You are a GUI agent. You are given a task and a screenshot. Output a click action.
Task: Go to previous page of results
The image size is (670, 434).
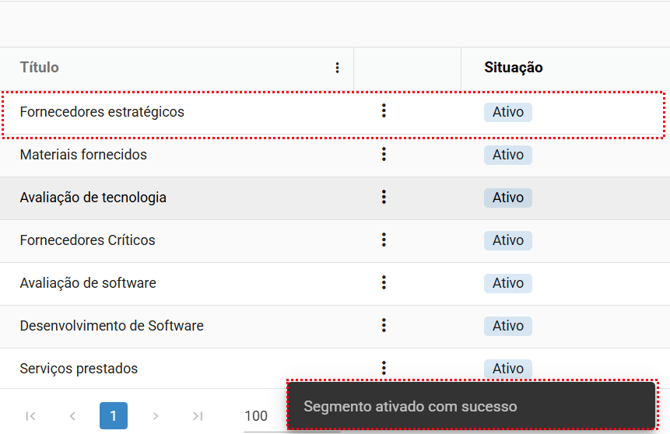pos(72,416)
